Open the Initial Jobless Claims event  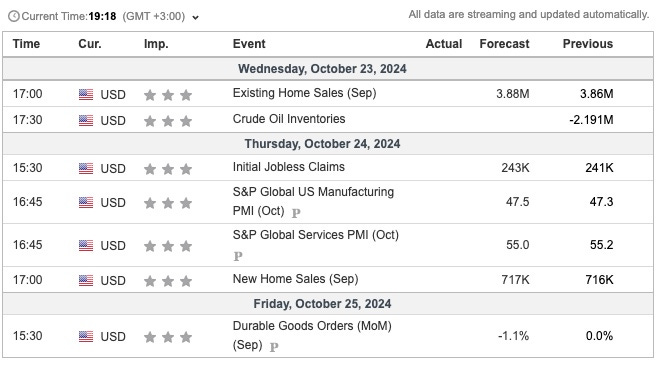pyautogui.click(x=289, y=167)
